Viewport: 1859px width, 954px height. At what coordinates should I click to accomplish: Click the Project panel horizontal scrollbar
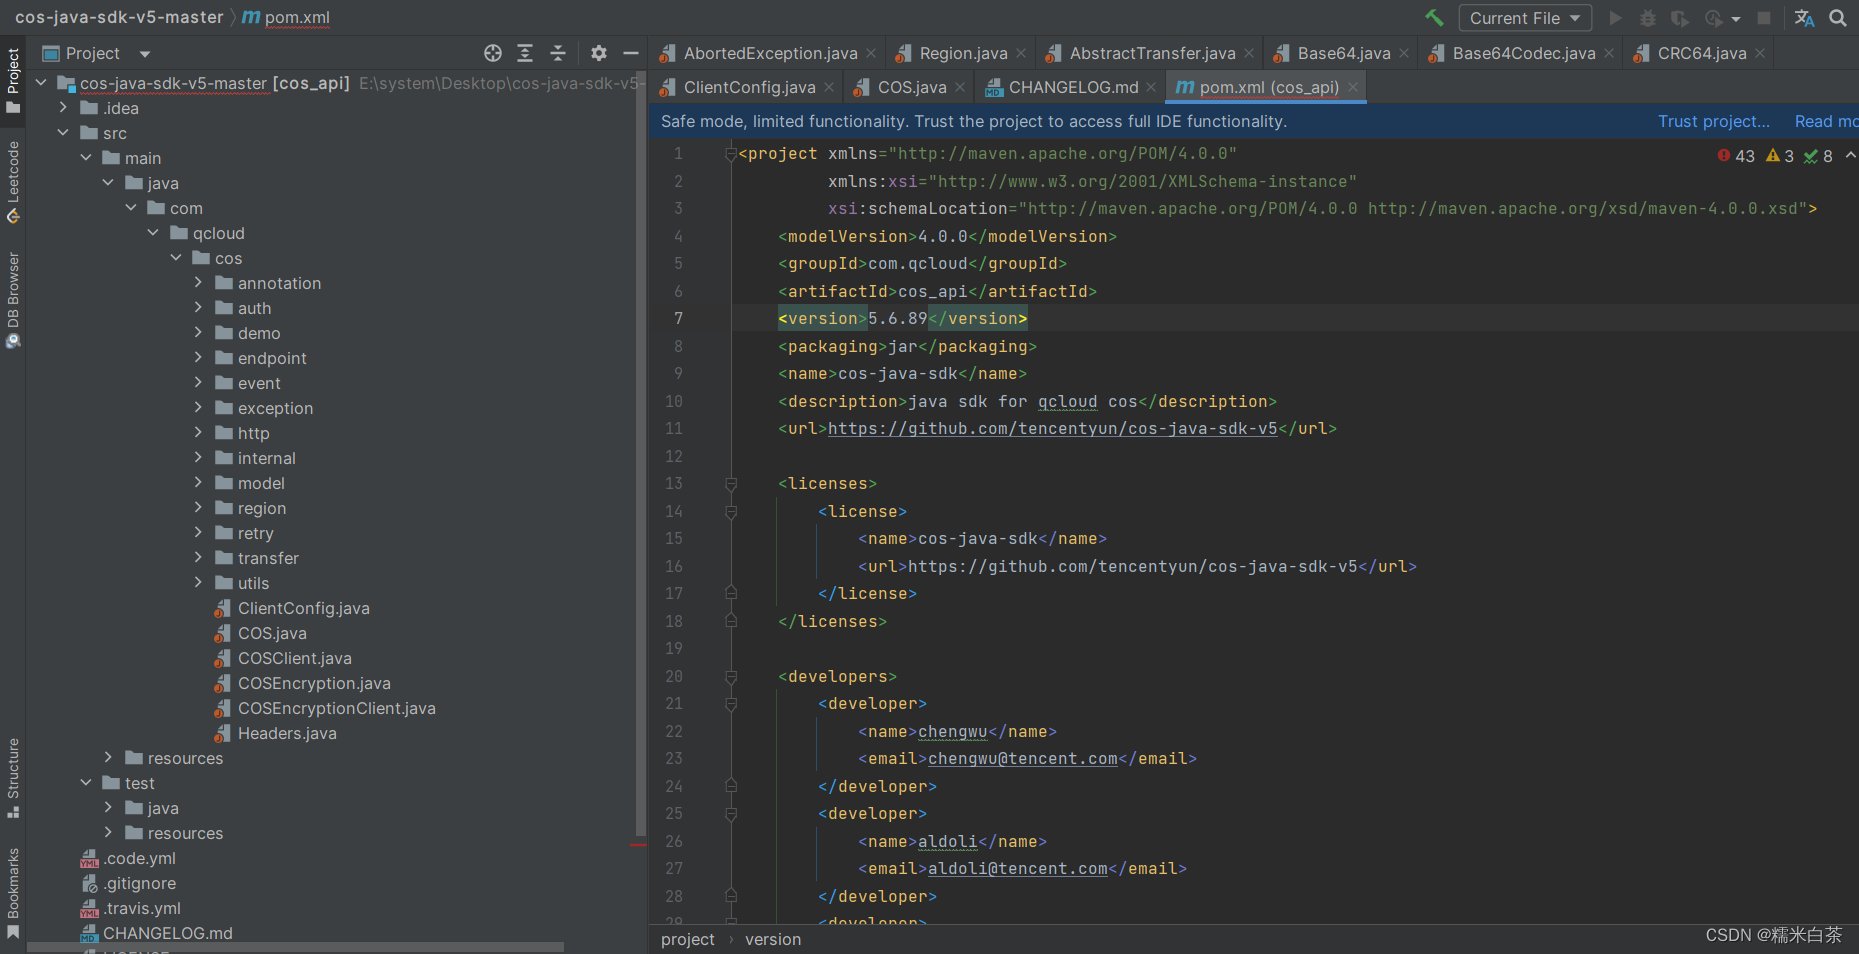click(295, 947)
